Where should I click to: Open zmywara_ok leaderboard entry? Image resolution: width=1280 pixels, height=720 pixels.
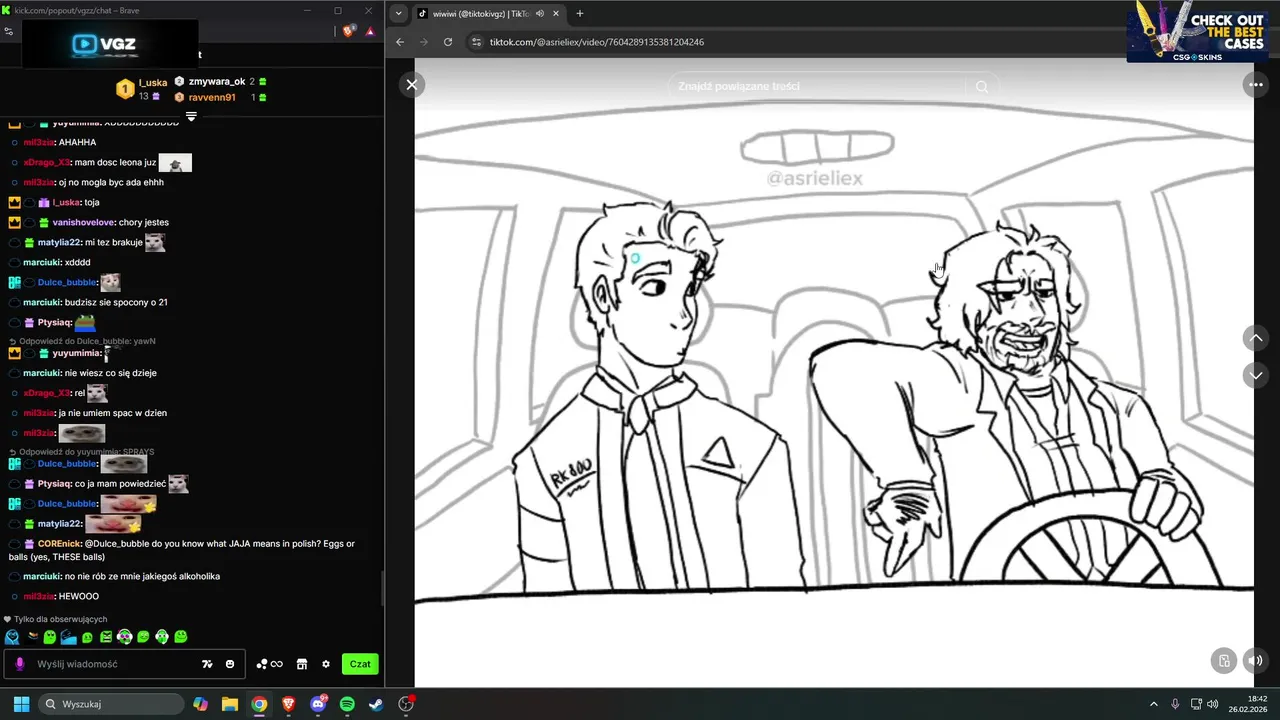(221, 81)
